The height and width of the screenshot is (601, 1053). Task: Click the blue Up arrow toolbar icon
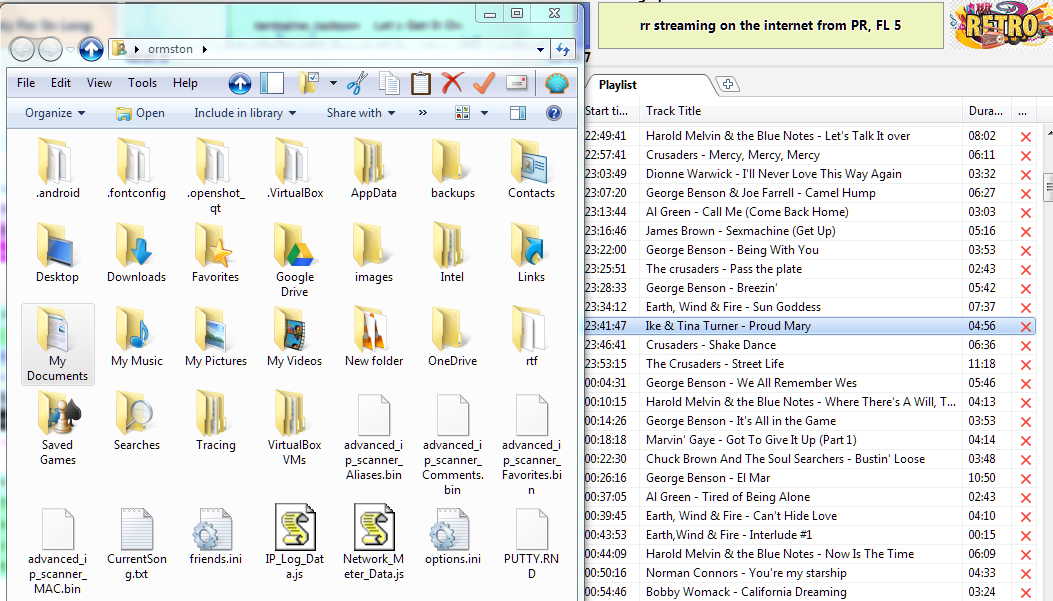[x=240, y=83]
